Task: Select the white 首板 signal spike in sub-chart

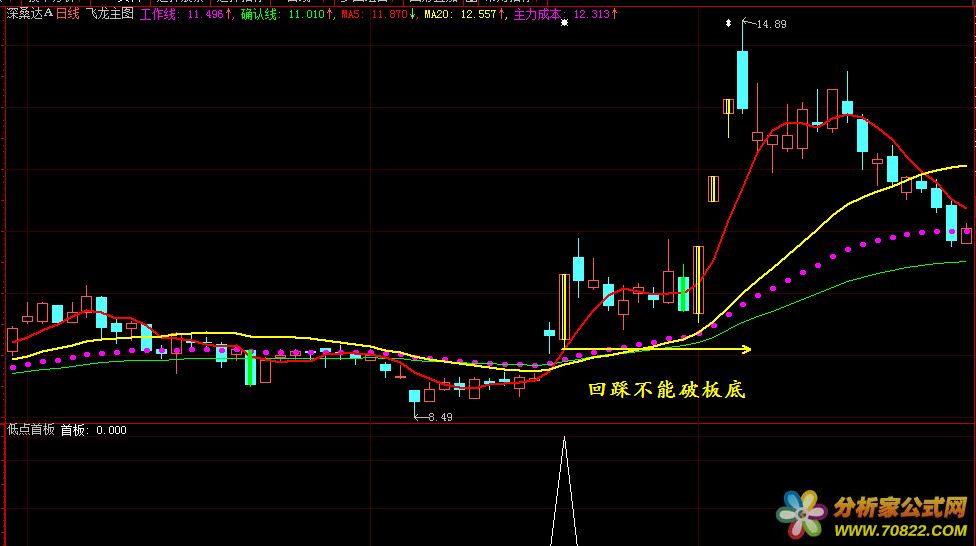Action: point(564,491)
